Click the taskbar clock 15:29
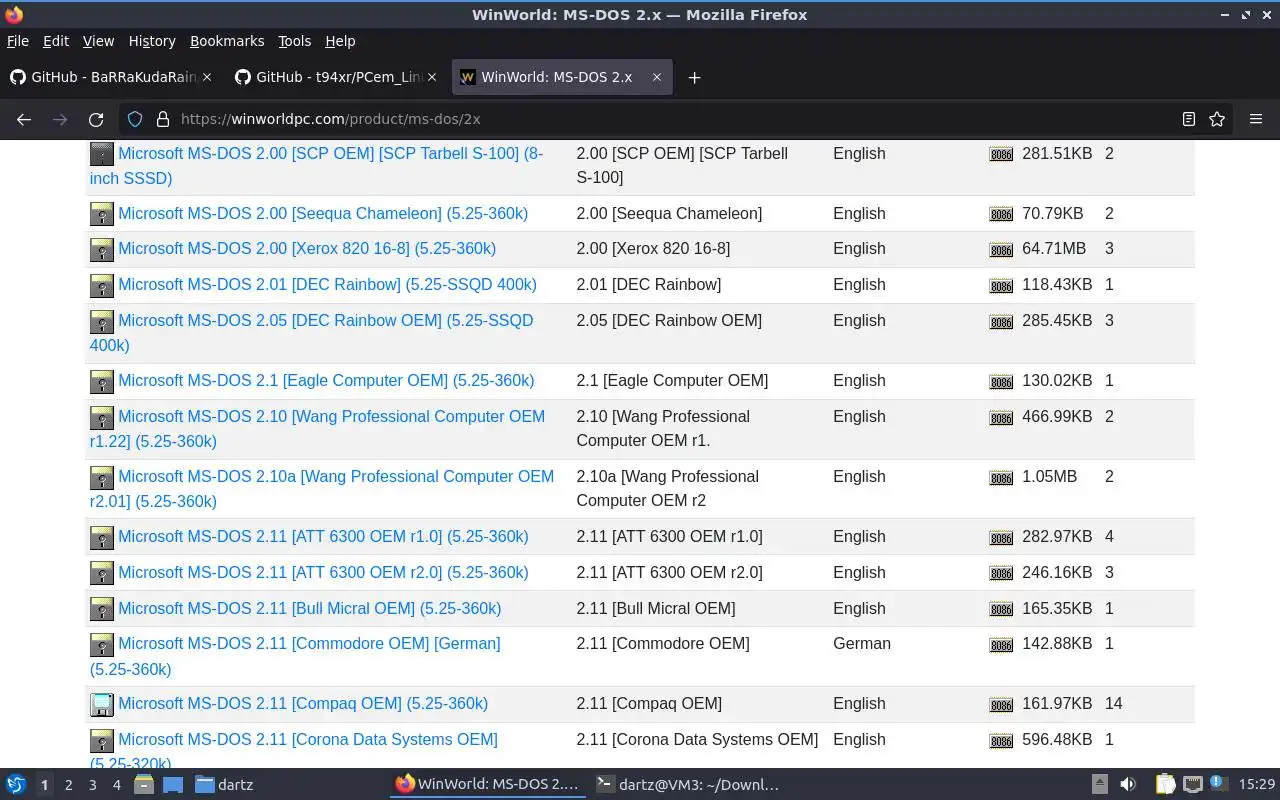The image size is (1280, 800). click(x=1257, y=785)
